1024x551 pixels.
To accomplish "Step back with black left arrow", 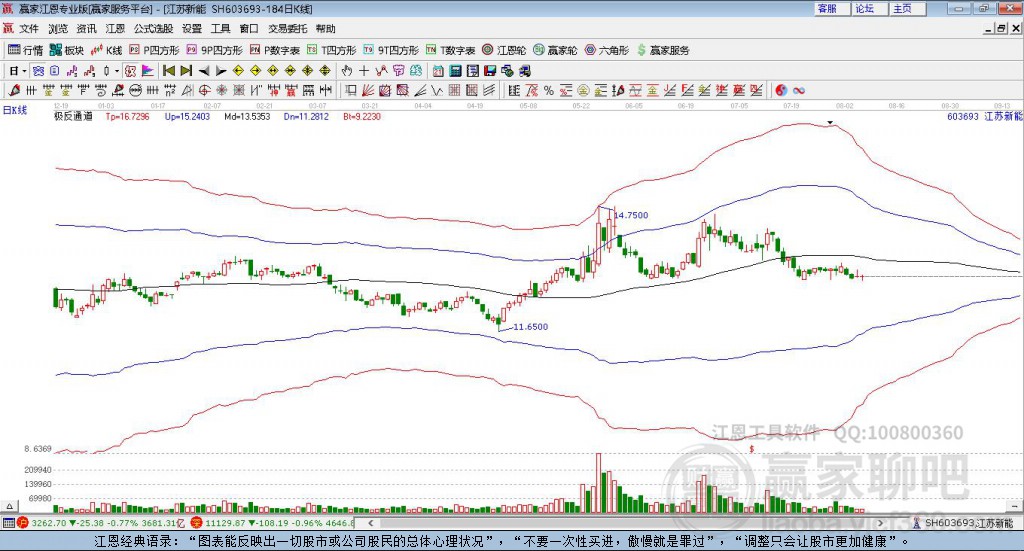I will click(204, 71).
